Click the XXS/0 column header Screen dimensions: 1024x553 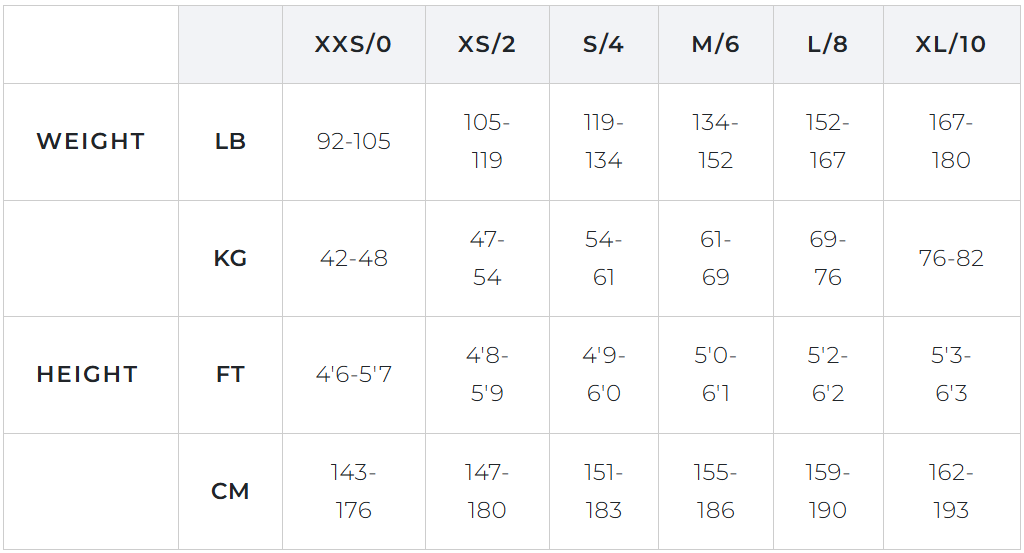(x=353, y=44)
